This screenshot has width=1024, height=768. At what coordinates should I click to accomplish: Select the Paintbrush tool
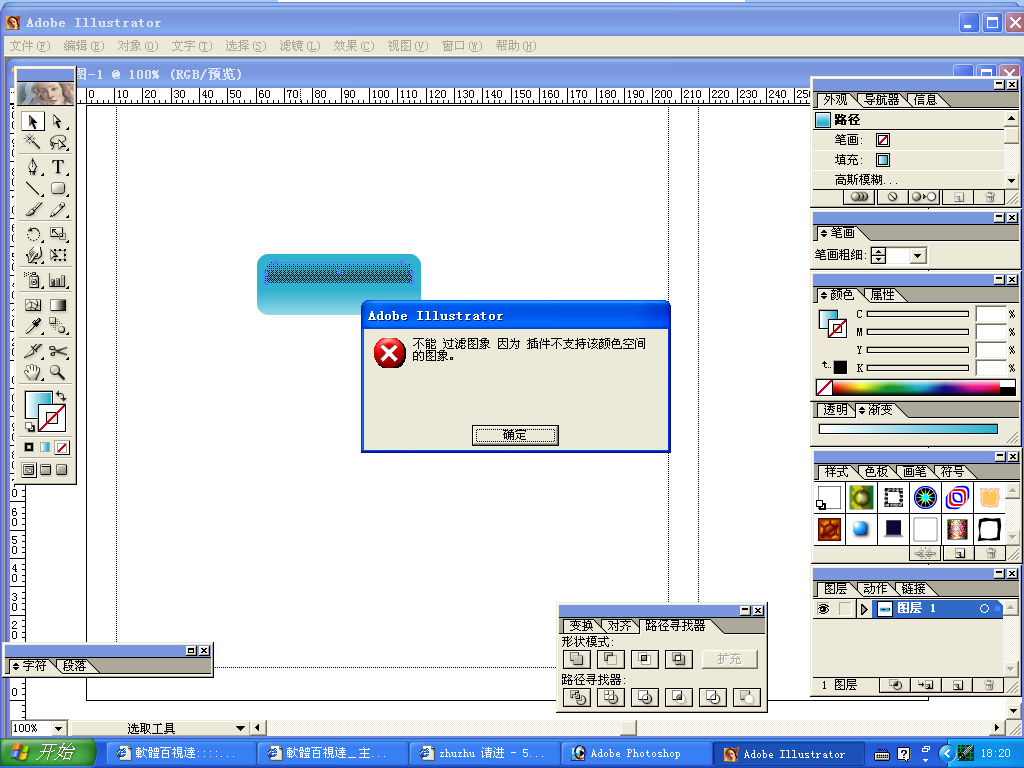coord(33,210)
